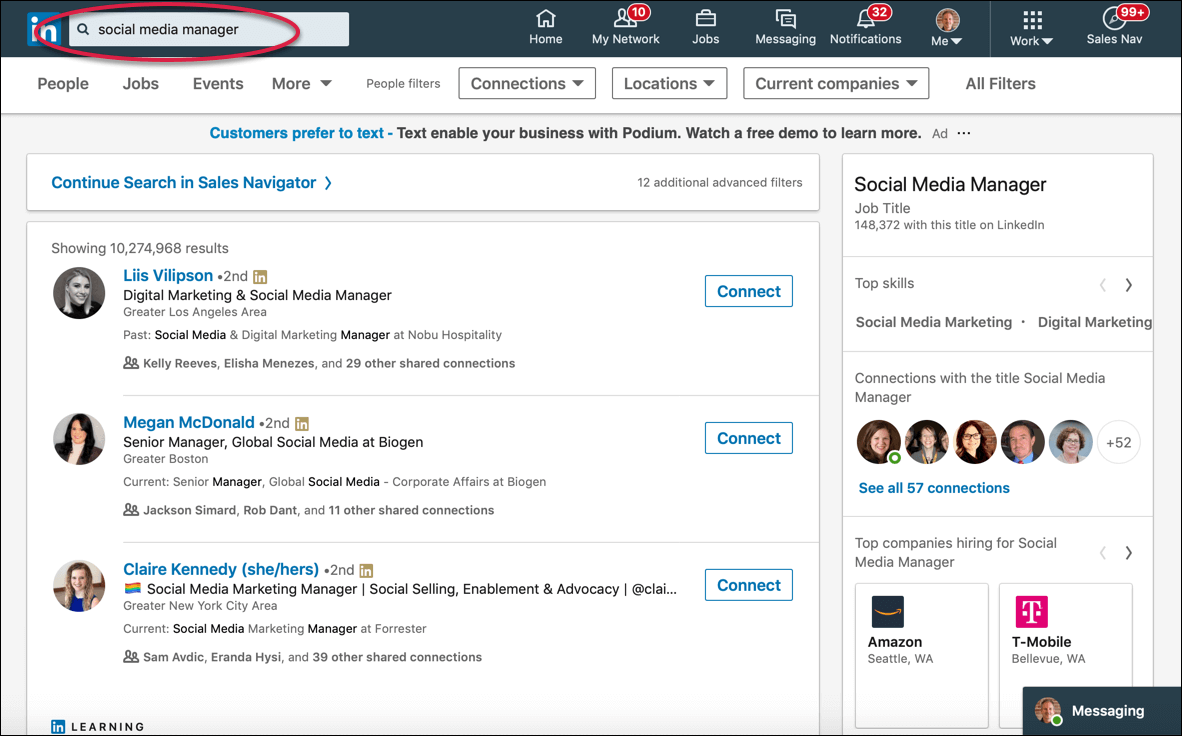The width and height of the screenshot is (1182, 736).
Task: Click the social media manager search field
Action: coord(209,29)
